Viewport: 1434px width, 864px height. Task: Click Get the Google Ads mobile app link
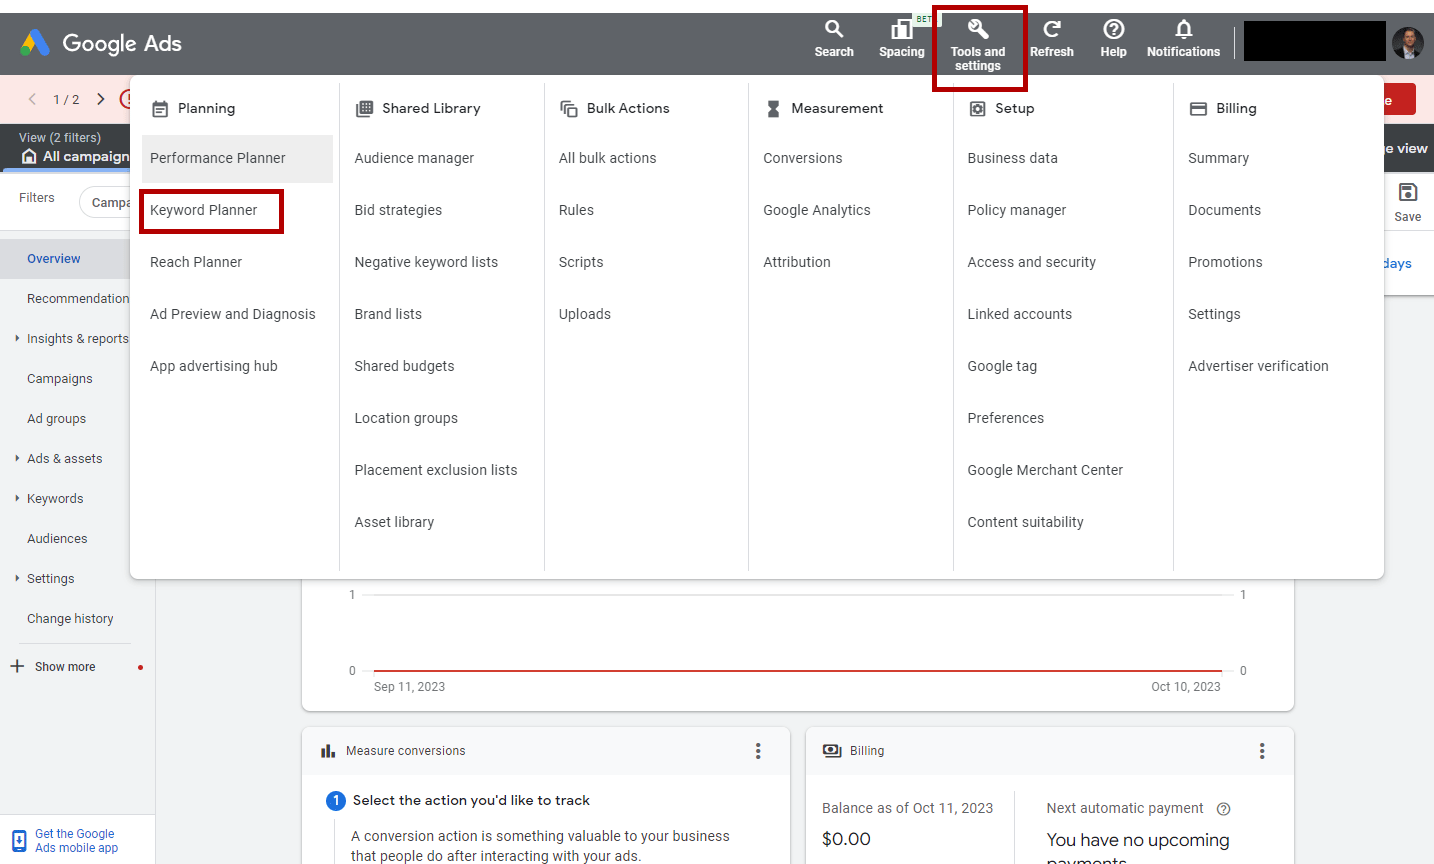76,841
